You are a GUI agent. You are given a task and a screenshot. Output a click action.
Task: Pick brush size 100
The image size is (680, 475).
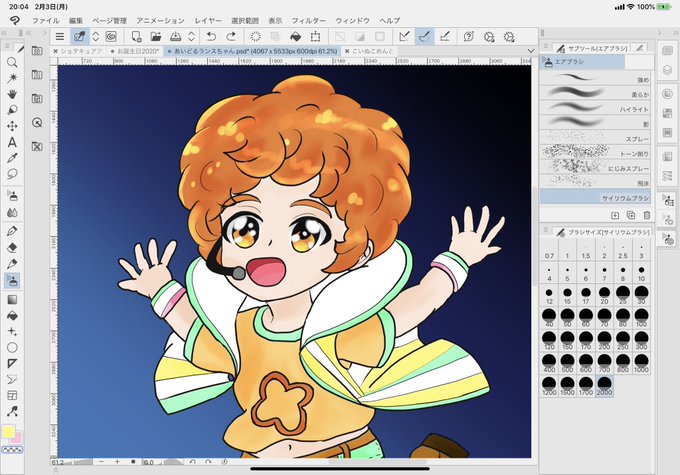click(641, 318)
